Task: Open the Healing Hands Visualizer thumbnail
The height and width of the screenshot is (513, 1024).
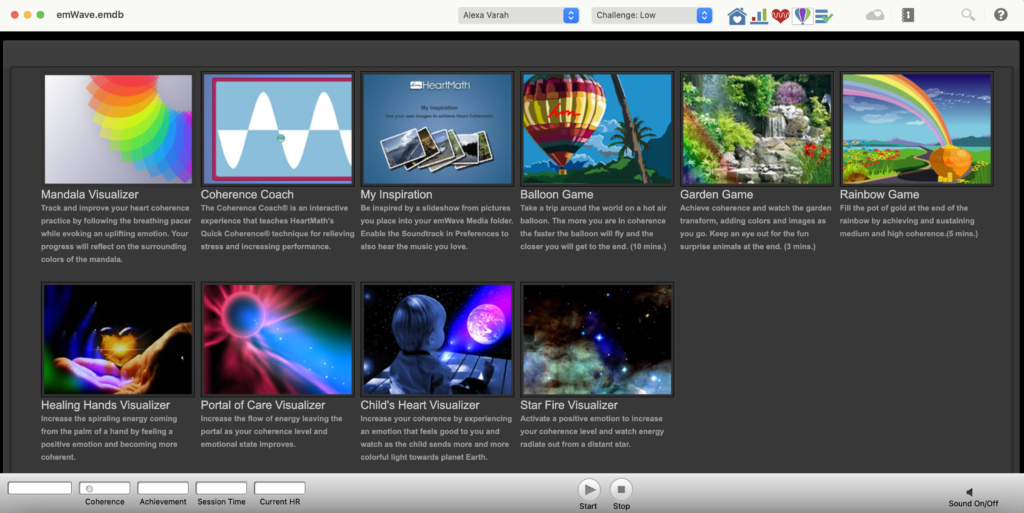Action: click(x=118, y=339)
